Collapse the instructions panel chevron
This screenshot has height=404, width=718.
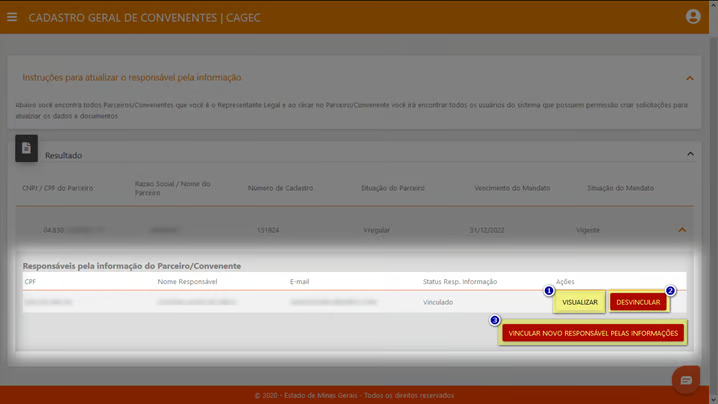(690, 77)
